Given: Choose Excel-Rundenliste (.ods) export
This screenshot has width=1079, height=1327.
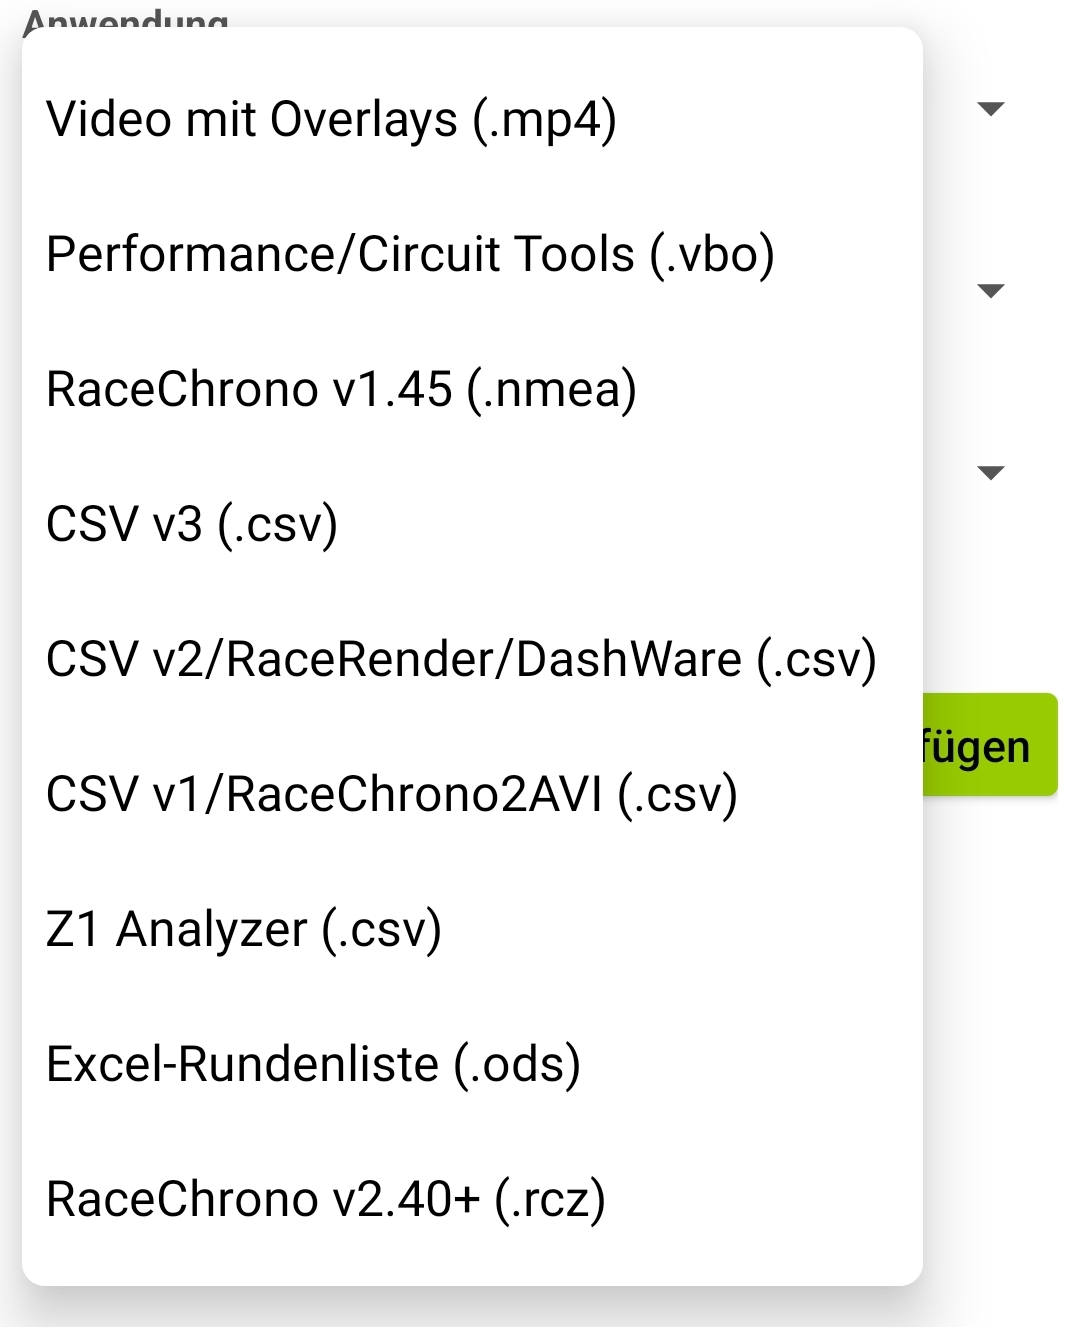Looking at the screenshot, I should 313,1065.
